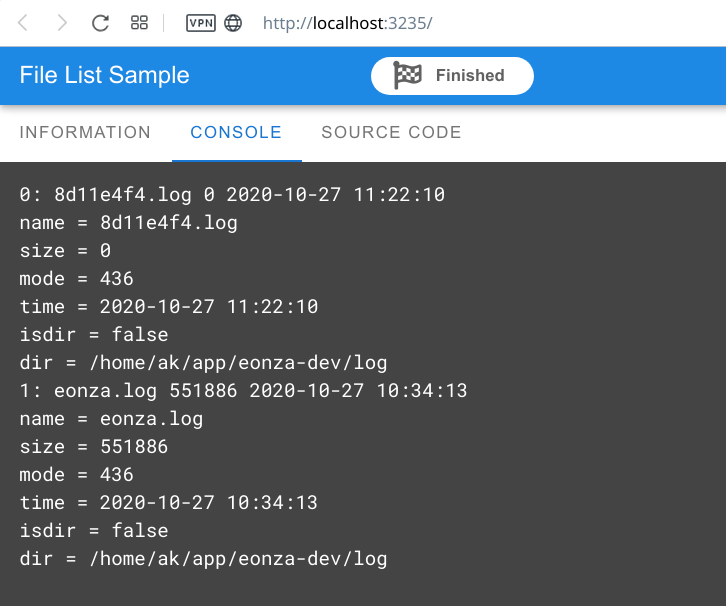Click the globe site info icon

[233, 23]
